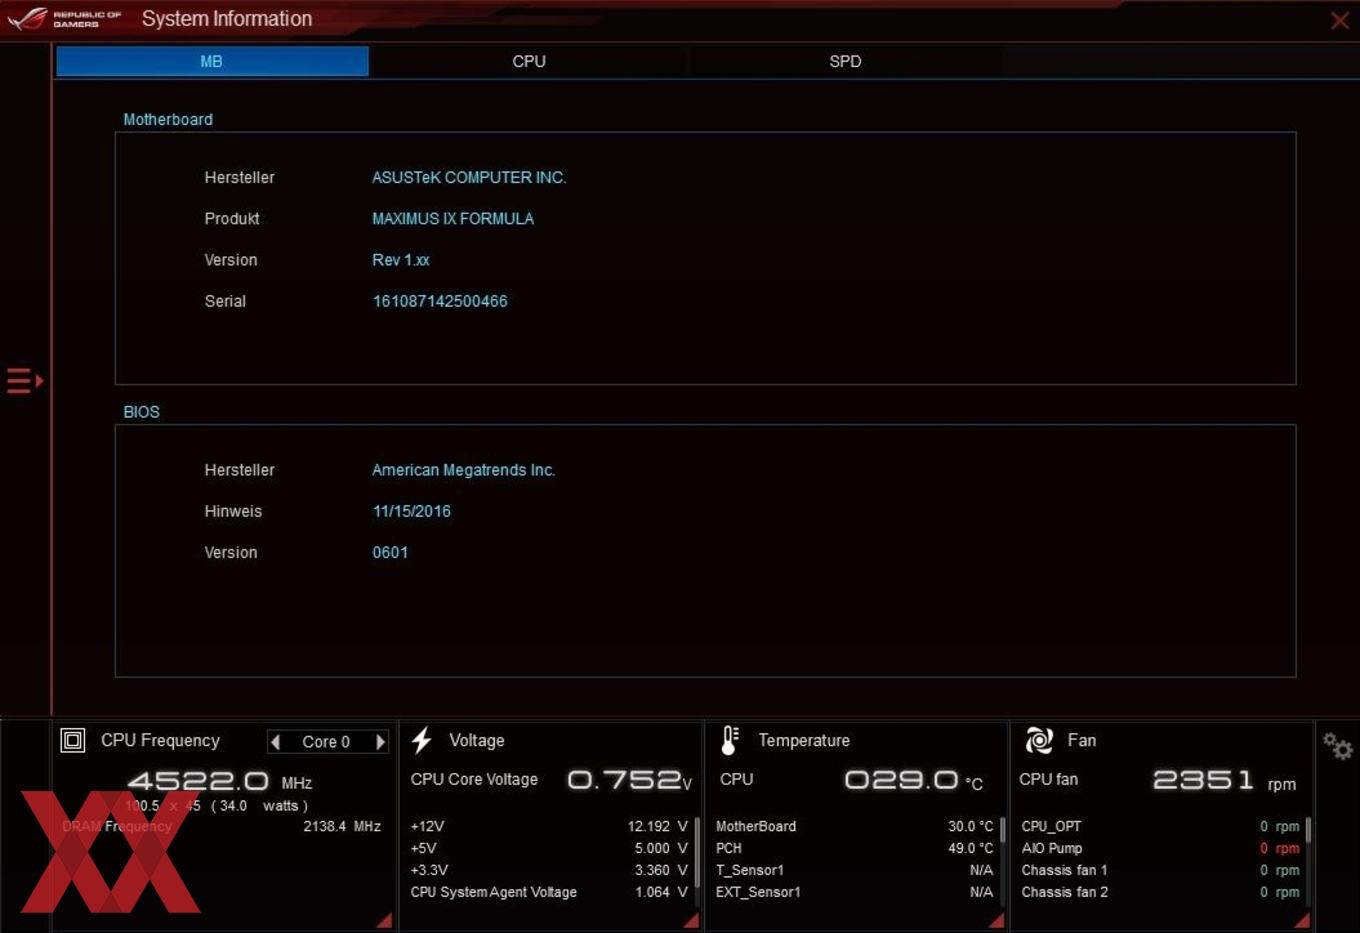This screenshot has width=1360, height=933.
Task: Click the BIOS section heading
Action: coord(141,412)
